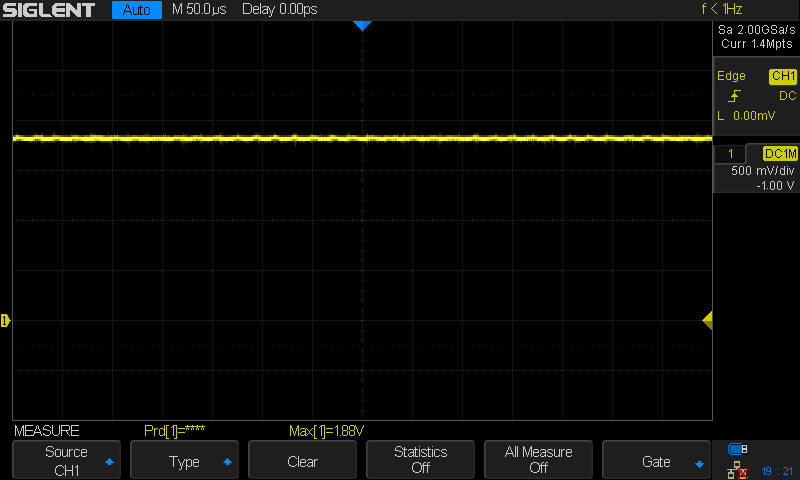Click the -1.00 V channel offset value
Viewport: 800px width, 480px height.
[775, 186]
